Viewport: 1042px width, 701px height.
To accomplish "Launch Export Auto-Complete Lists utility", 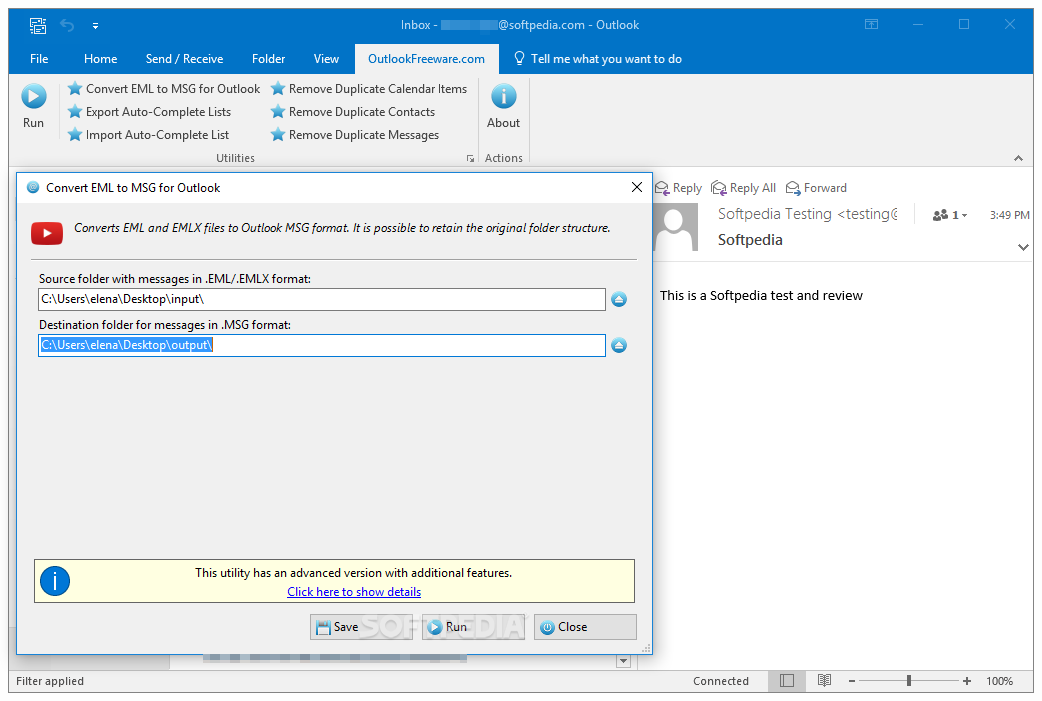I will click(150, 112).
